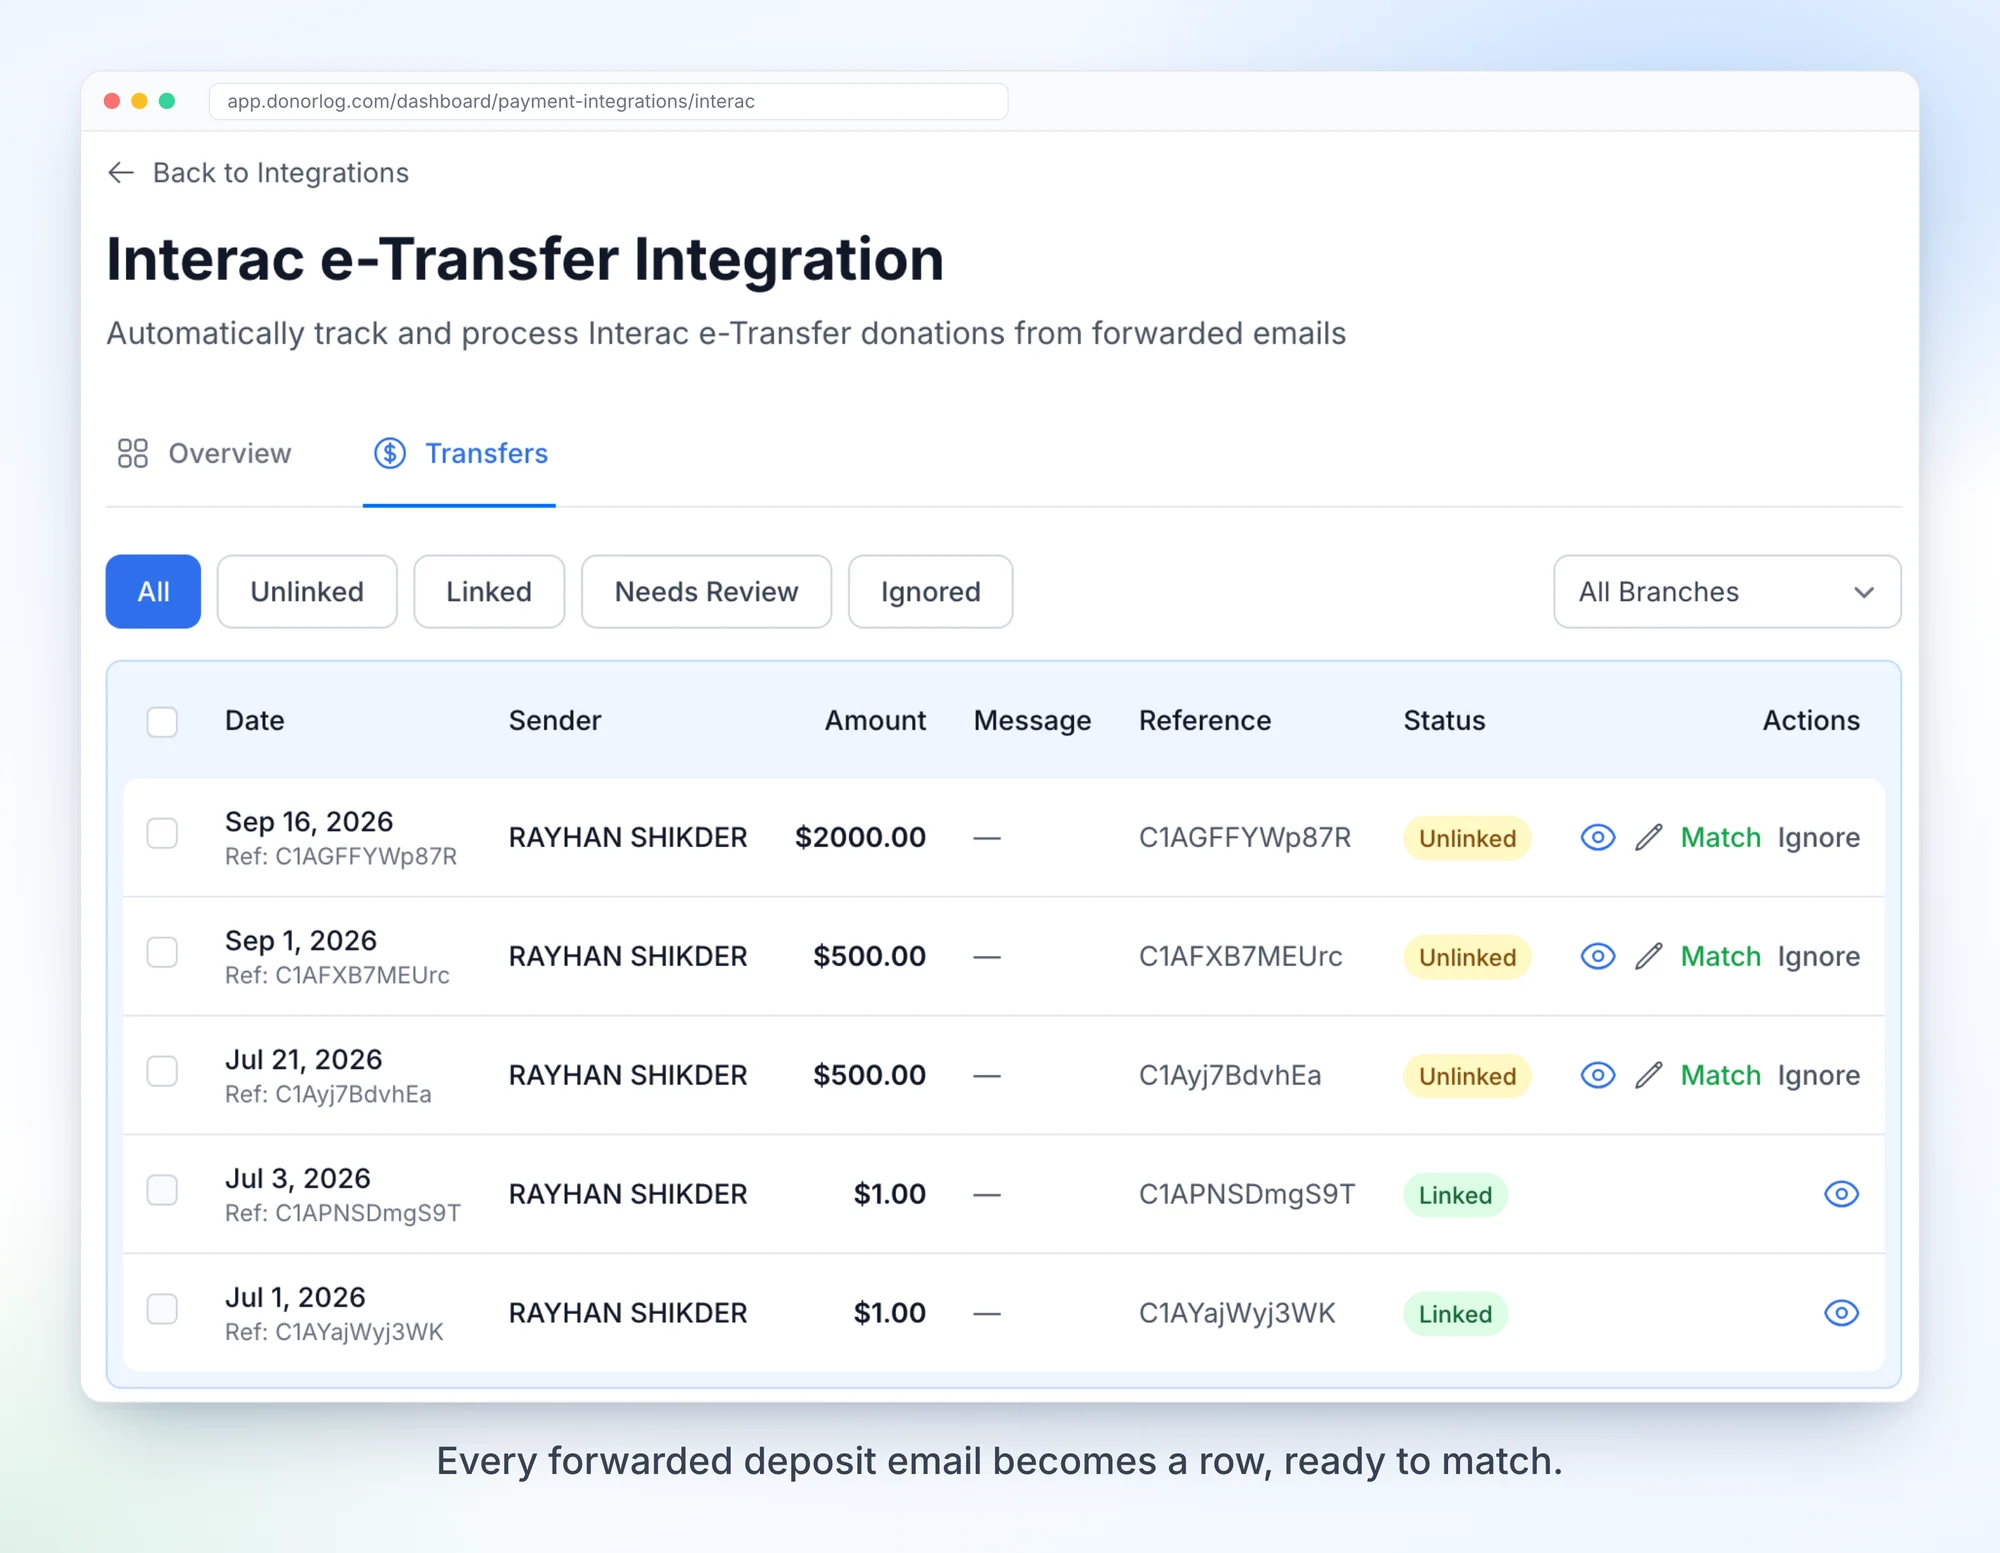Check the Jul 1, 2026 row checkbox
2000x1553 pixels.
click(162, 1309)
